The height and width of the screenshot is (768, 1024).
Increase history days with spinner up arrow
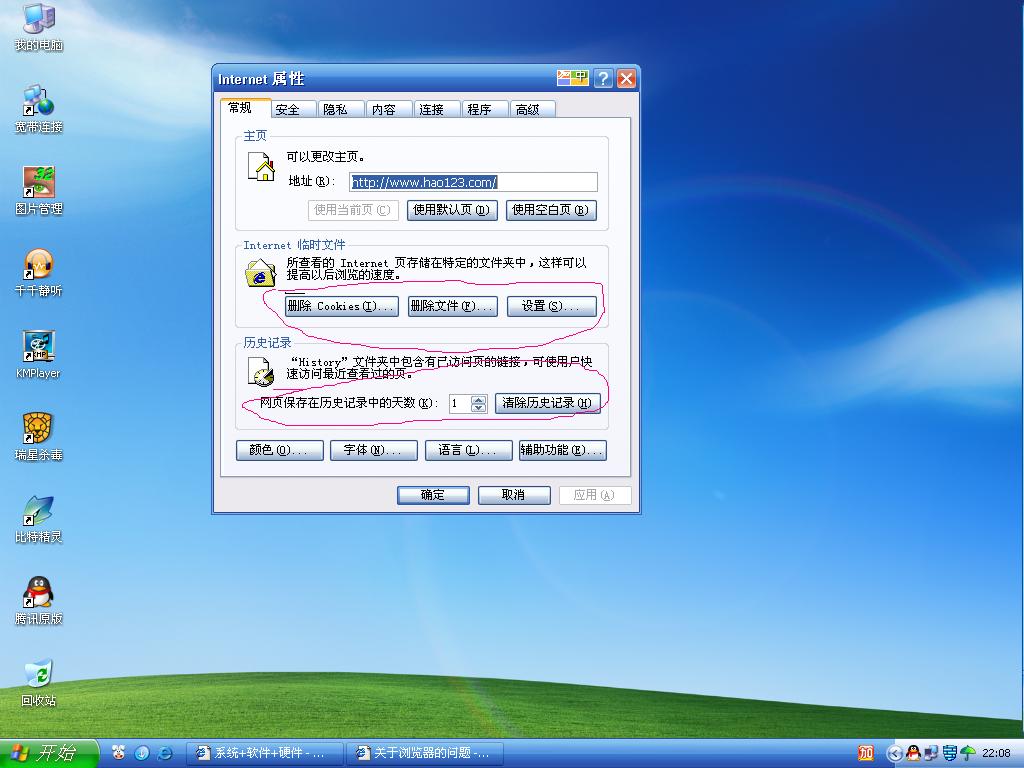tap(478, 399)
